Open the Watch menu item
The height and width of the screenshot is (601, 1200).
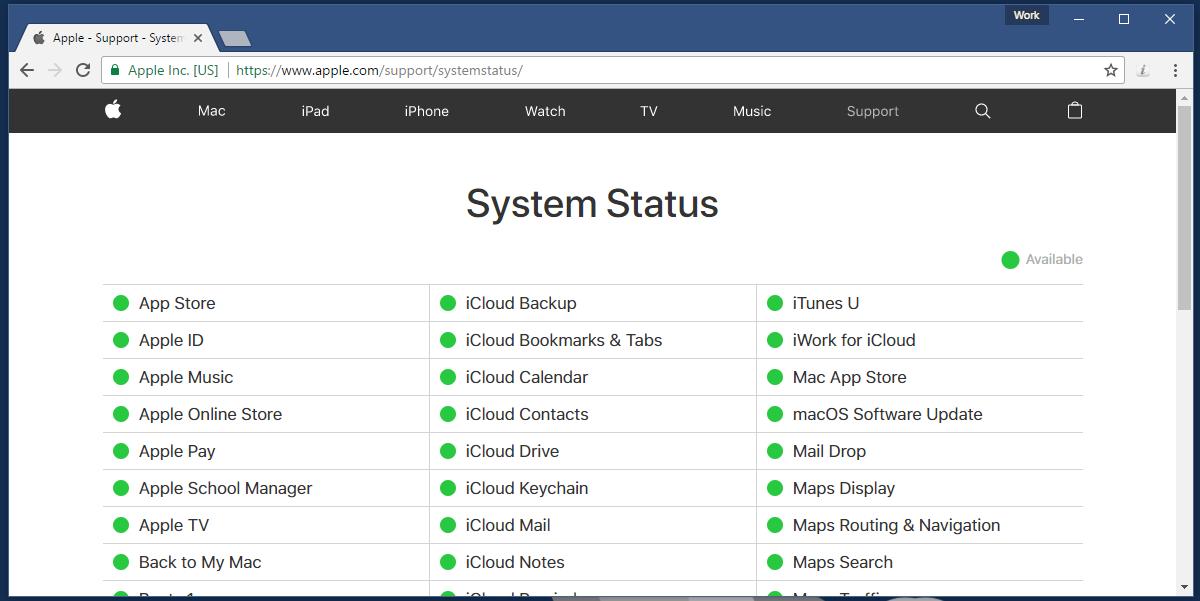pyautogui.click(x=545, y=111)
